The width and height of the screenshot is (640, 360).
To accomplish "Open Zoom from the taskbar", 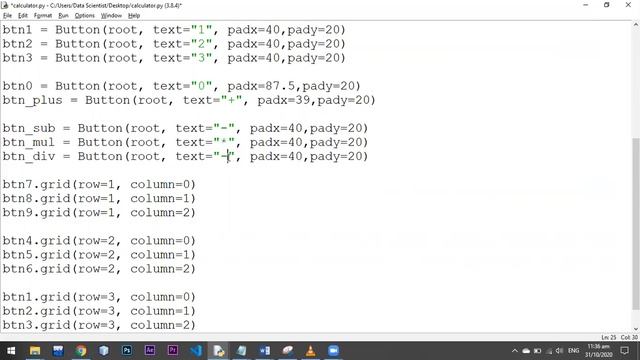I will click(333, 351).
